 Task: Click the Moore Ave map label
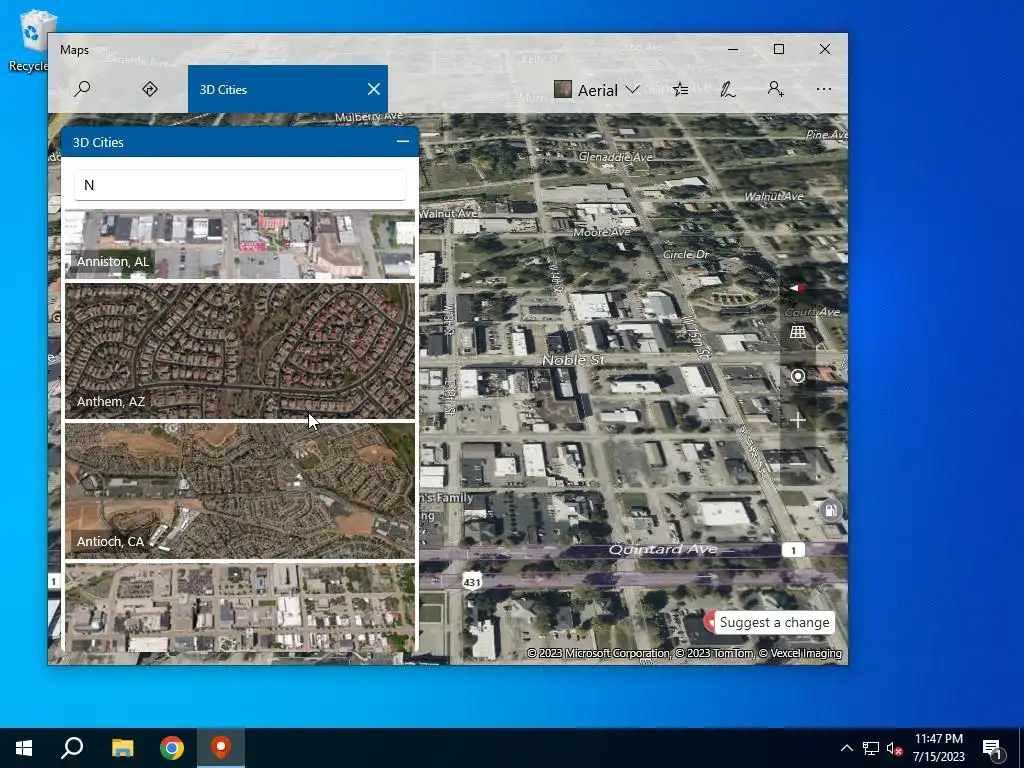pyautogui.click(x=601, y=232)
